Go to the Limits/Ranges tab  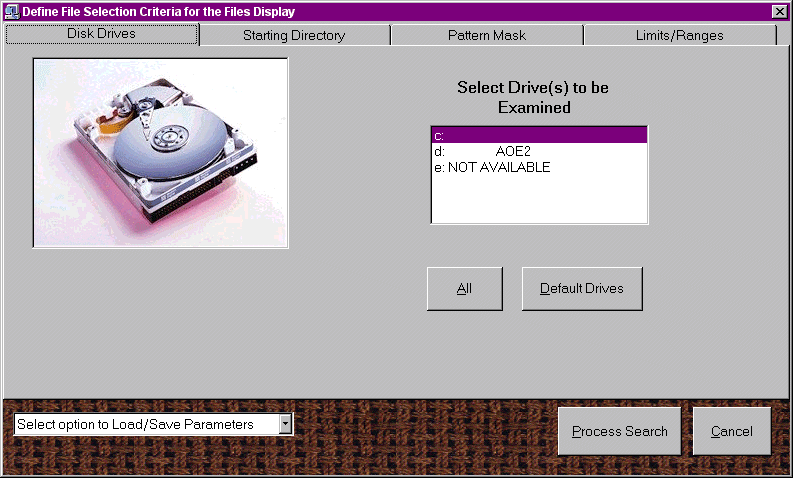click(x=680, y=35)
